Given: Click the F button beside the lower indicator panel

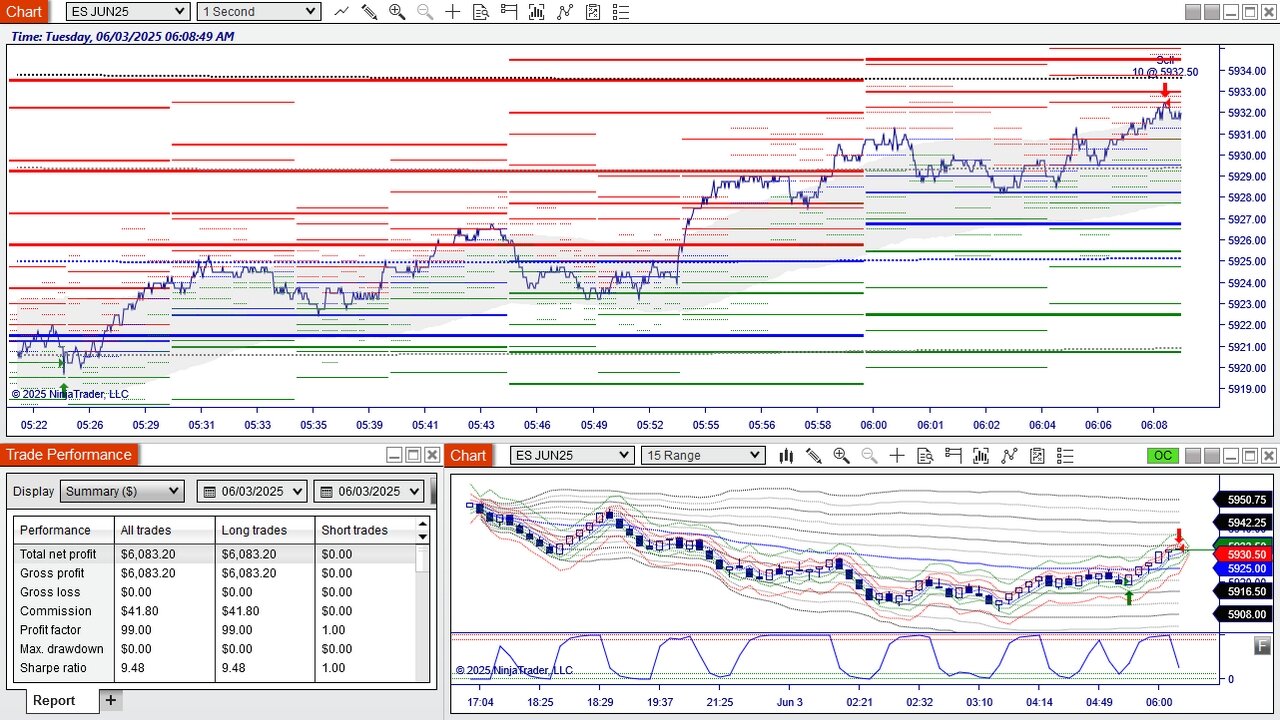Looking at the screenshot, I should point(1263,647).
